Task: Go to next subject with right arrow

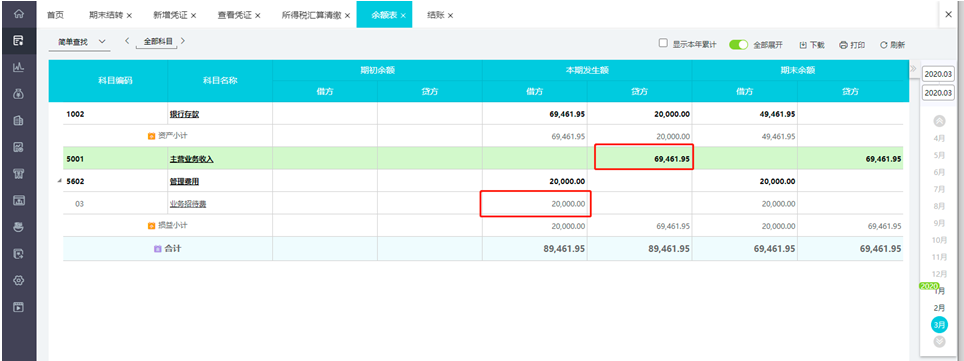Action: coord(183,41)
